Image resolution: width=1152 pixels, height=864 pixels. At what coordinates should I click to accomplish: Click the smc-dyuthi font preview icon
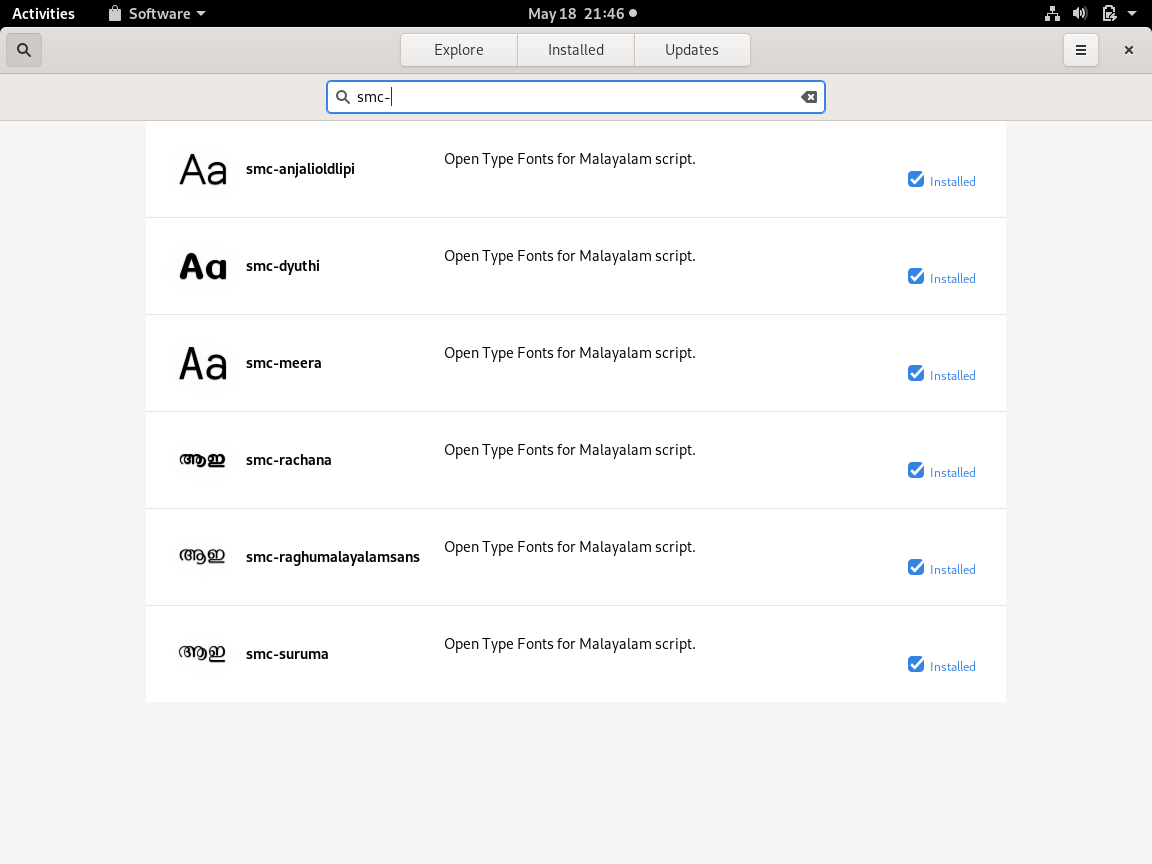[203, 267]
